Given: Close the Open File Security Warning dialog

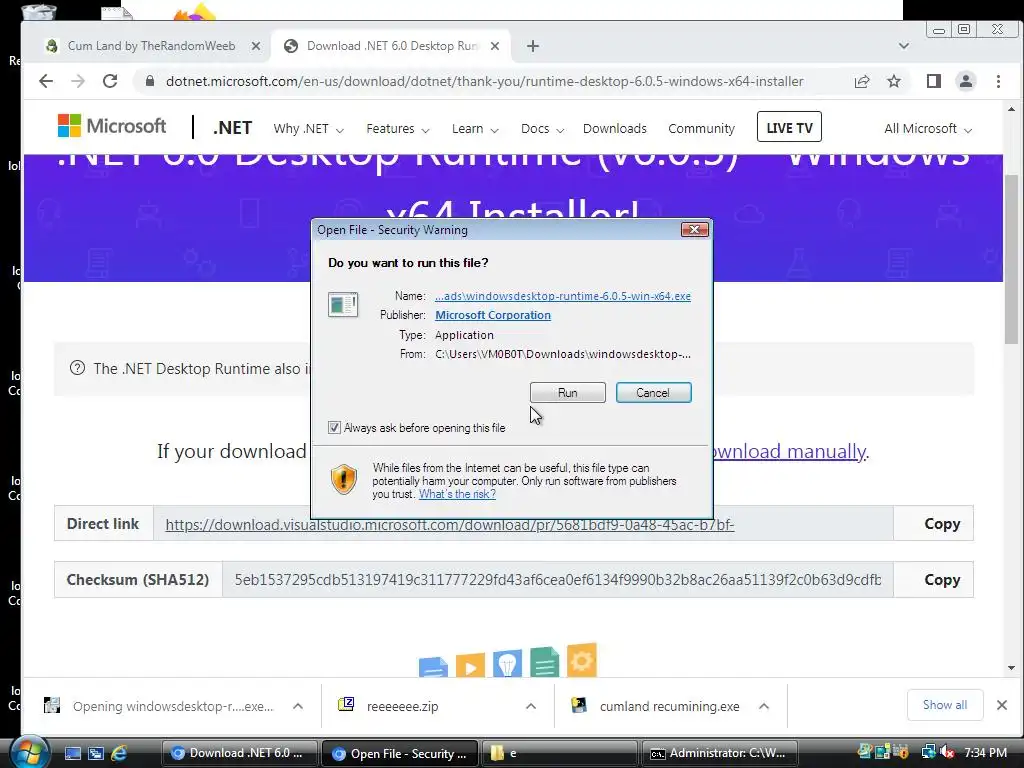Looking at the screenshot, I should (694, 229).
